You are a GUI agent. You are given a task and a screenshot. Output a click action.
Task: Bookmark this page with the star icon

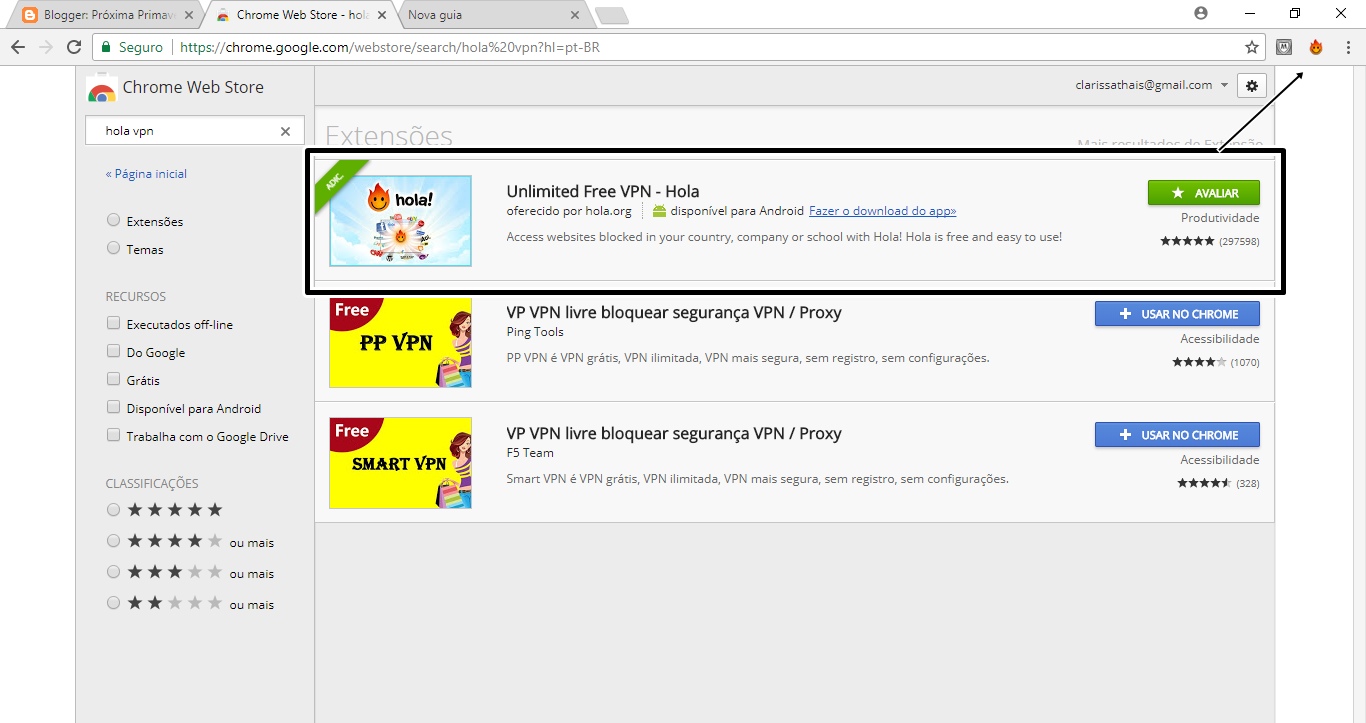point(1251,47)
